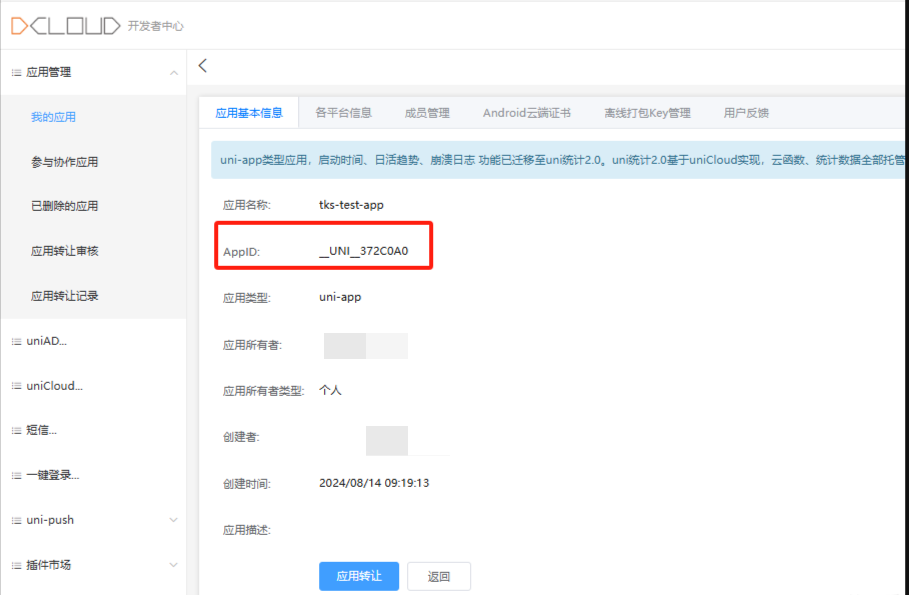
Task: Click the 应用所有者 label
Action: click(x=253, y=346)
